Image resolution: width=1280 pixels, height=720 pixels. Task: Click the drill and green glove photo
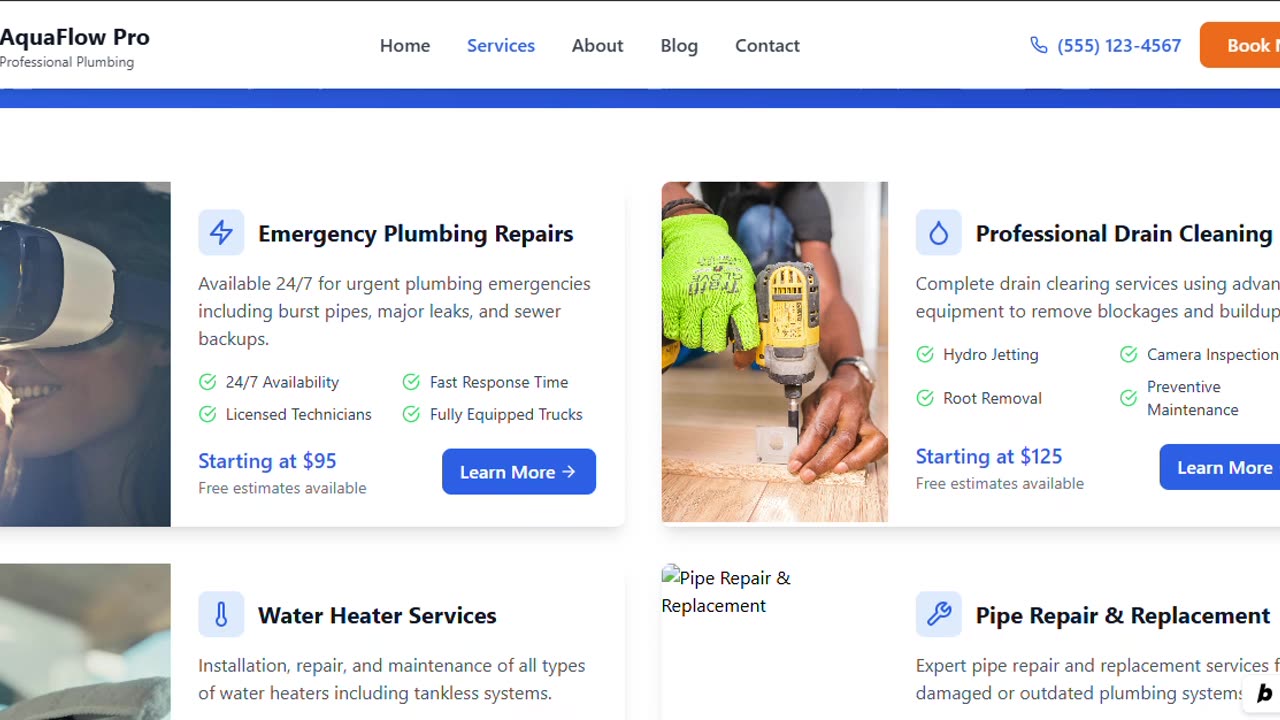(775, 352)
